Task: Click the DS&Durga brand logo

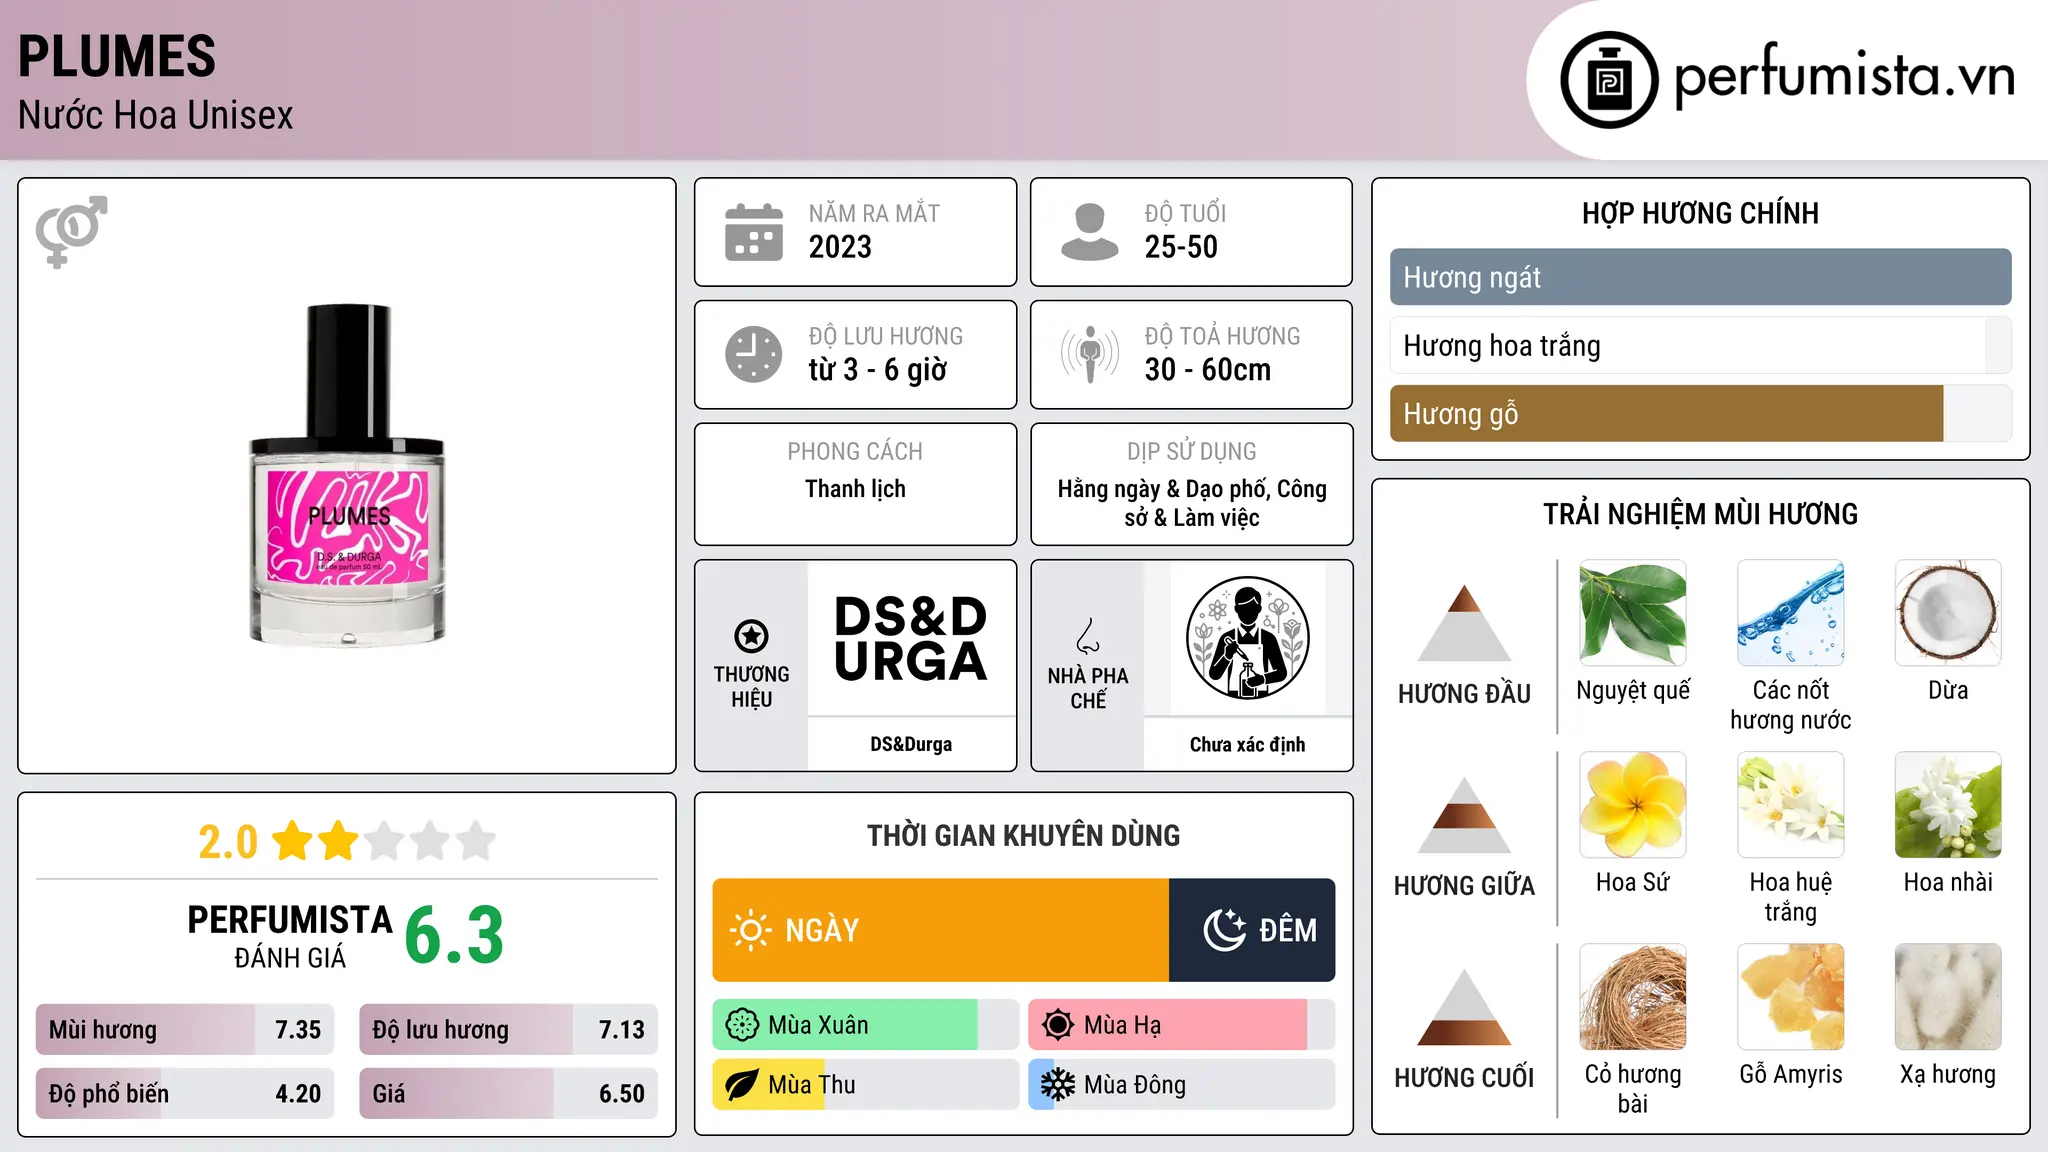Action: point(911,639)
